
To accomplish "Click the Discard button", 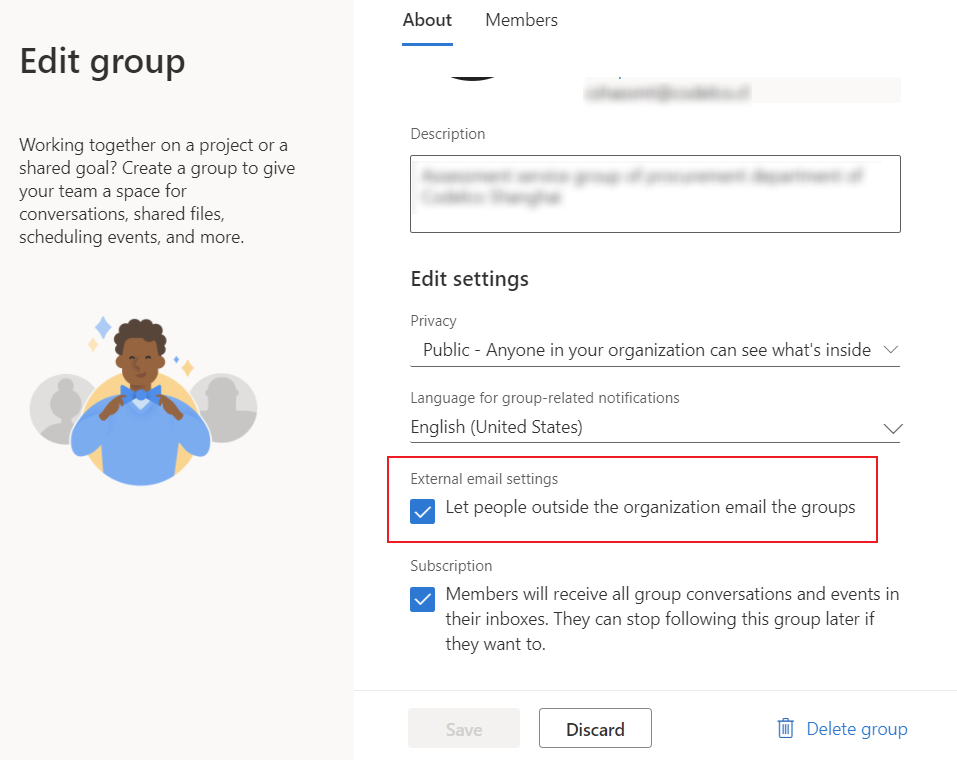I will [x=595, y=728].
